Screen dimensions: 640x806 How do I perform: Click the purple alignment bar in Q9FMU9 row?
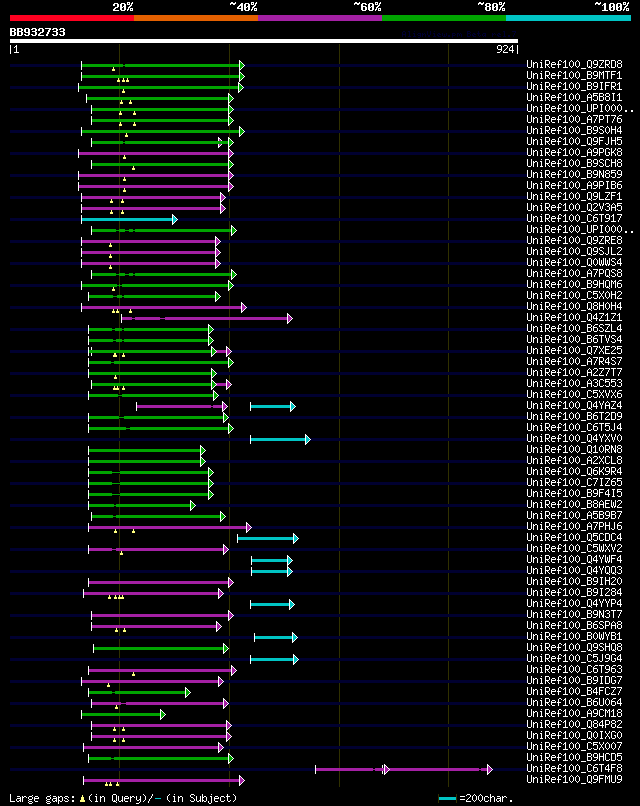pyautogui.click(x=164, y=780)
